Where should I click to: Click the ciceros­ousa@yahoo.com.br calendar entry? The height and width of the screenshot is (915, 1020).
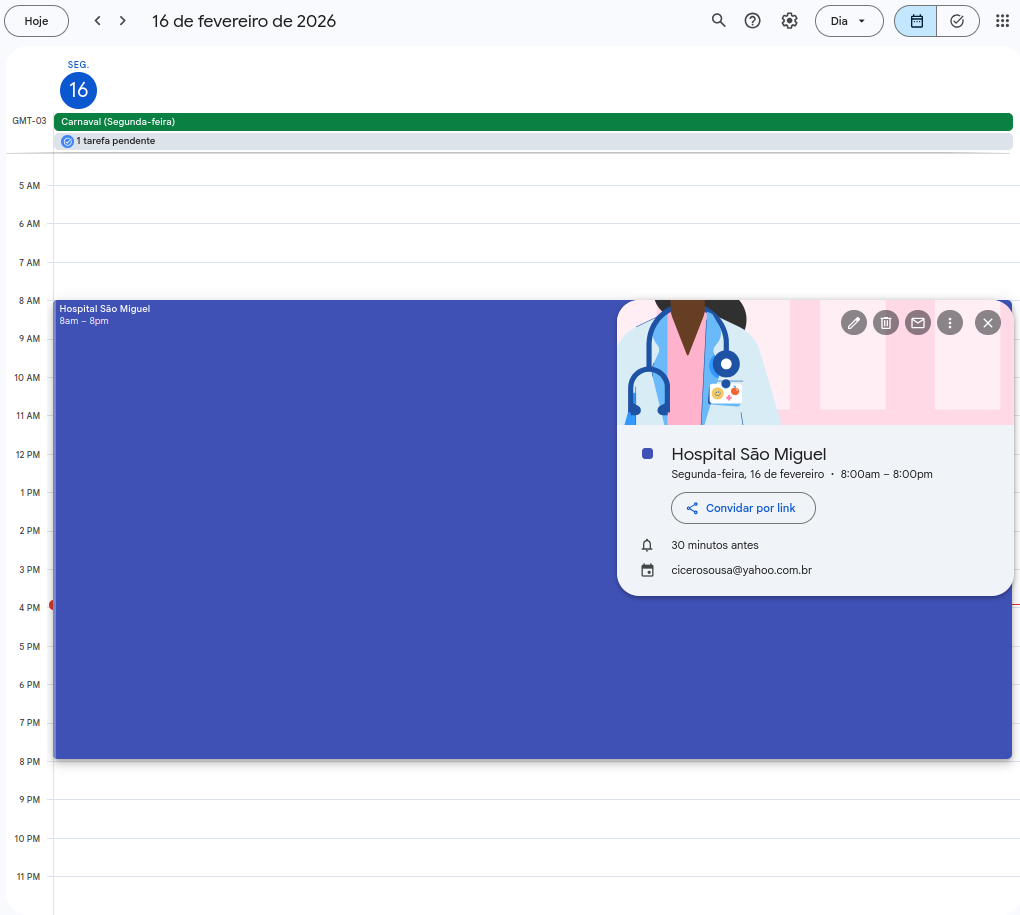(x=742, y=570)
